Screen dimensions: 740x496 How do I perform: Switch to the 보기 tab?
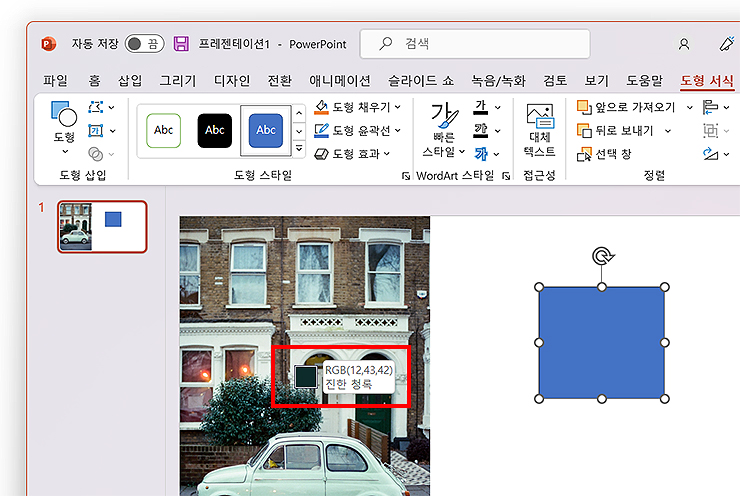[597, 81]
